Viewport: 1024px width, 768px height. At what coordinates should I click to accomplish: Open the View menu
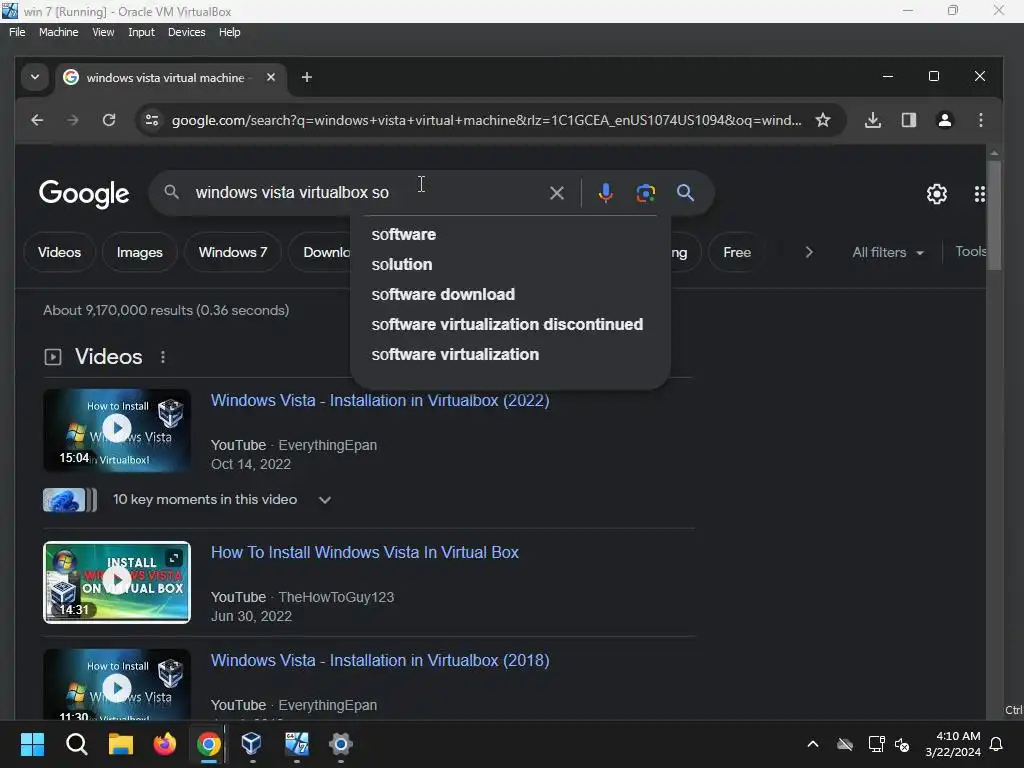(103, 32)
